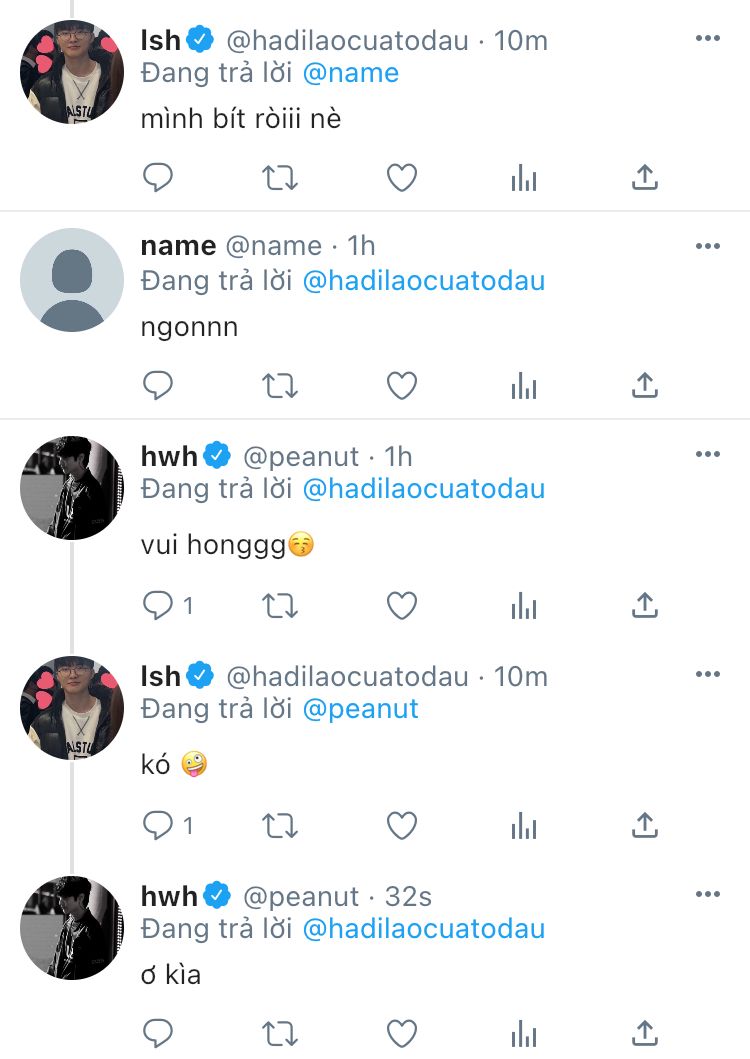This screenshot has width=750, height=1059.
Task: Share the "ngonnn" tweet
Action: 645,385
